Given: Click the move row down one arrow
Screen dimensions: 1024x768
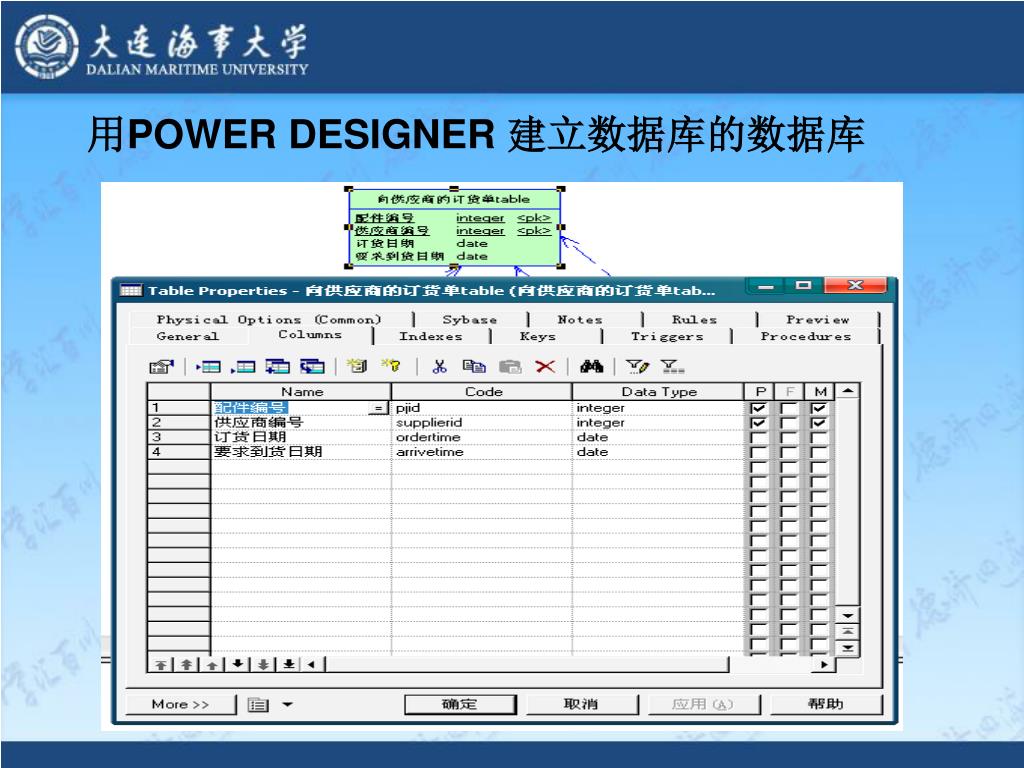Looking at the screenshot, I should [x=238, y=665].
